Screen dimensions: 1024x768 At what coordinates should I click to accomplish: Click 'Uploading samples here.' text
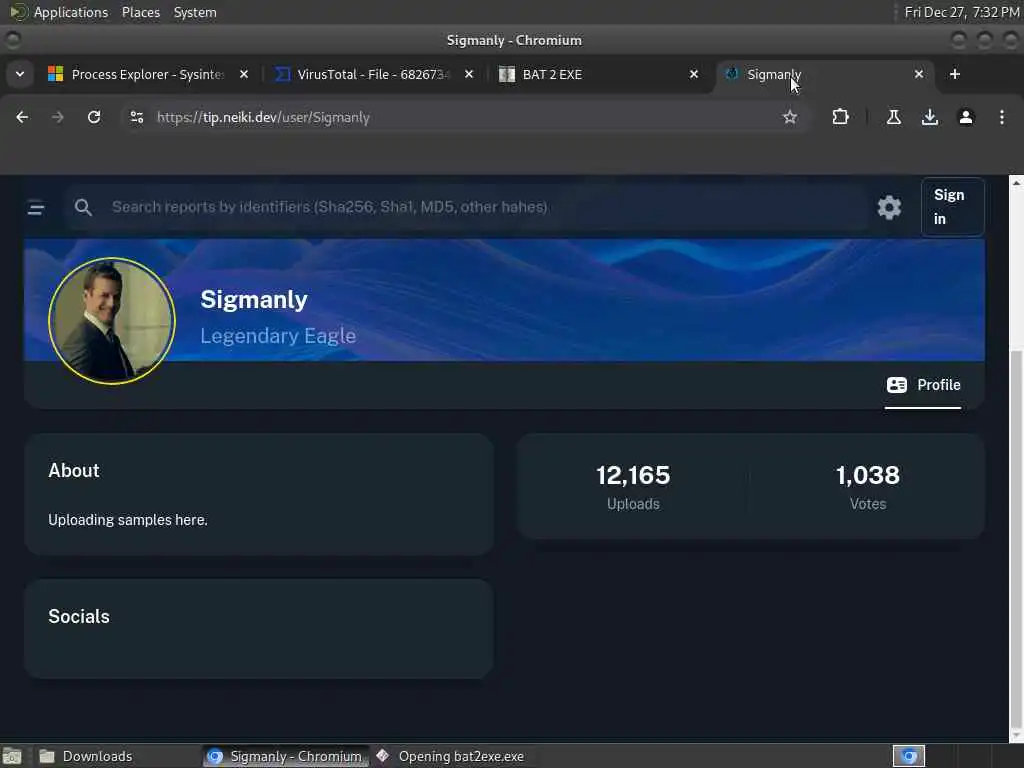coord(128,520)
